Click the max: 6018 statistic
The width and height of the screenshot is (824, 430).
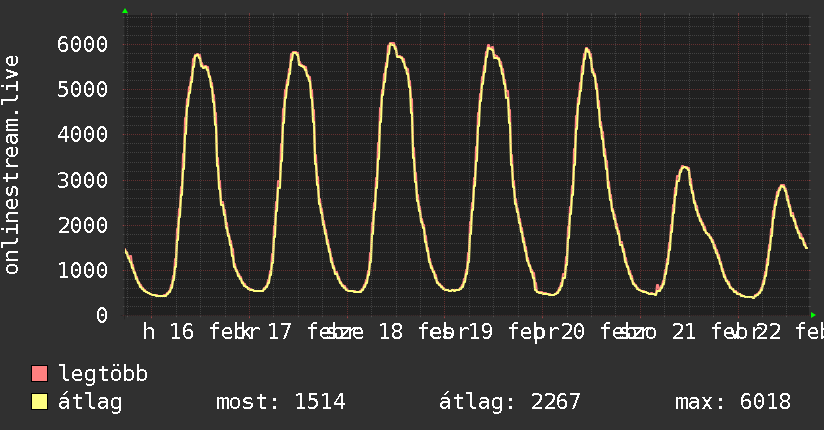[x=733, y=402]
